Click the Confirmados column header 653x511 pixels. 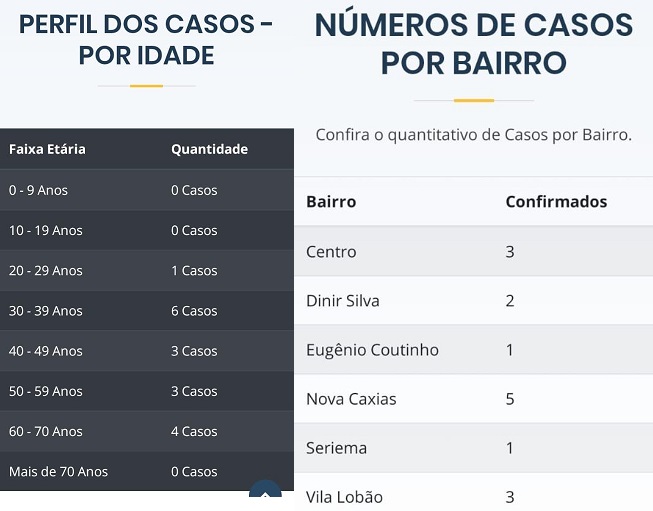pos(556,202)
